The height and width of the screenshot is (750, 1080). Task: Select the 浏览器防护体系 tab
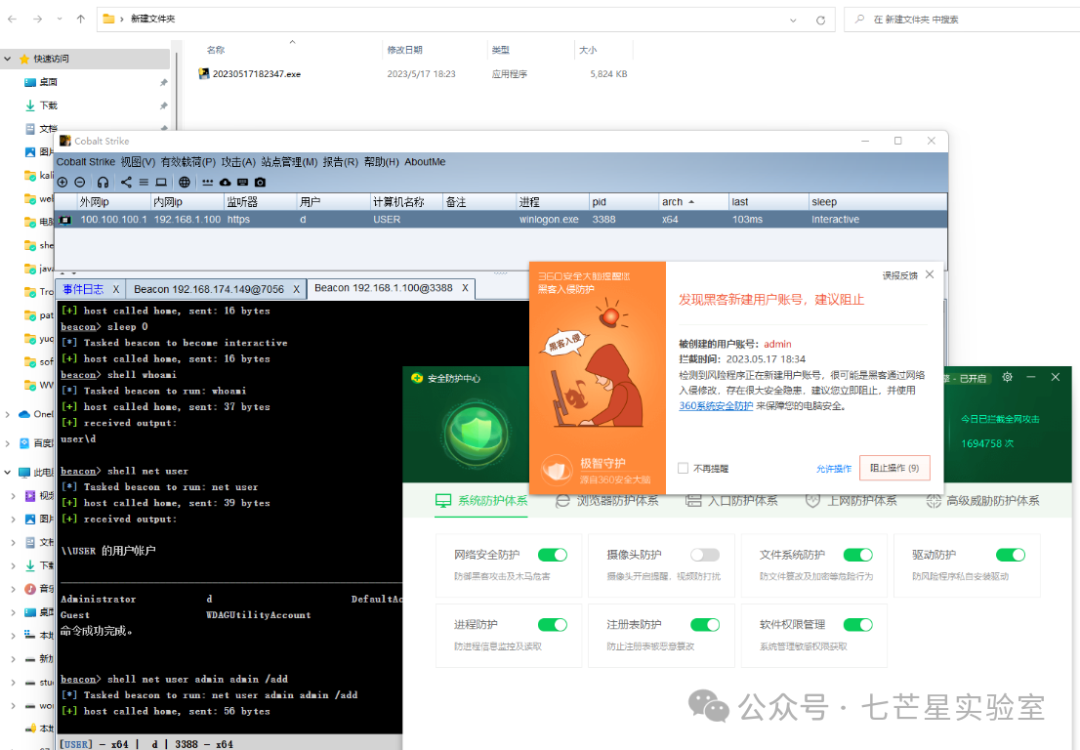(607, 501)
